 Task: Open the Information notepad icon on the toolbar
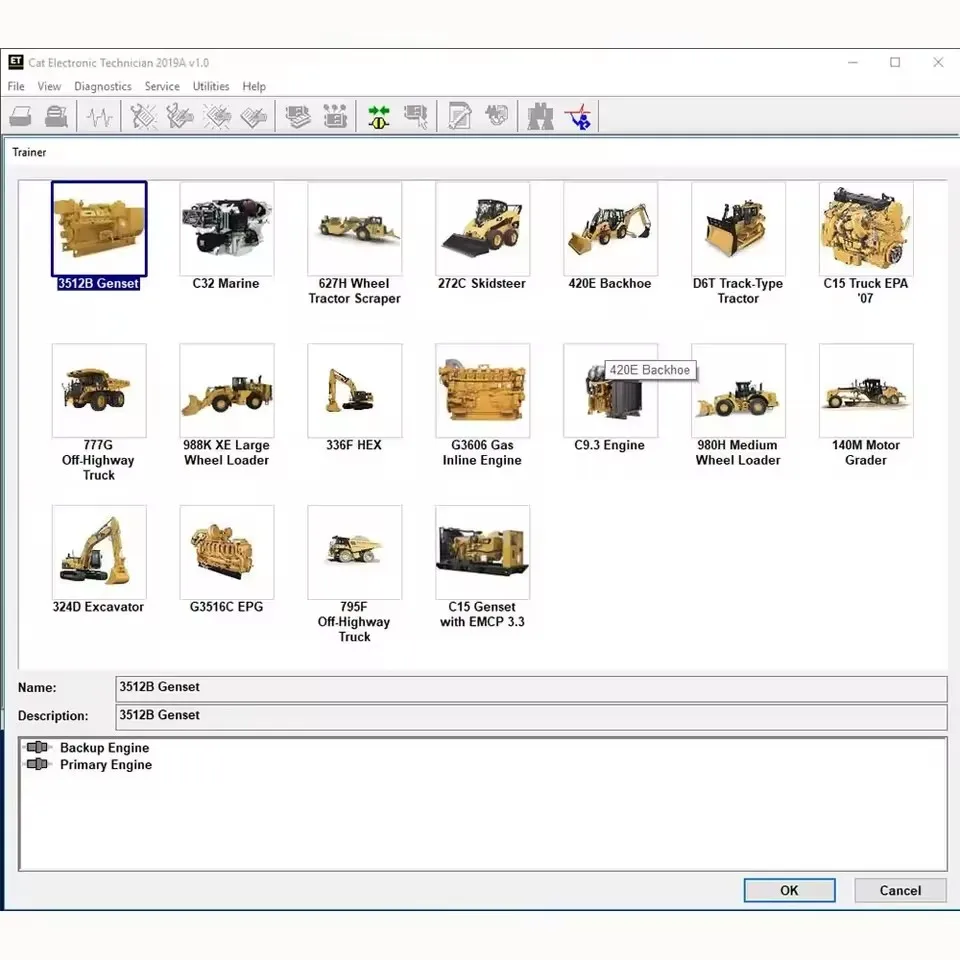[x=459, y=116]
